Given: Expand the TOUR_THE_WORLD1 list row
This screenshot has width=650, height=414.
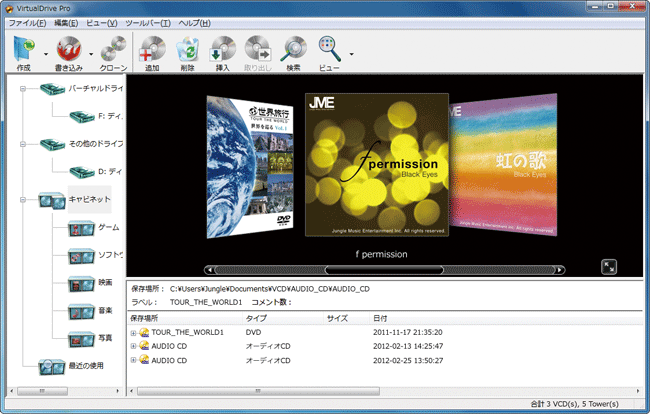Looking at the screenshot, I should 133,333.
